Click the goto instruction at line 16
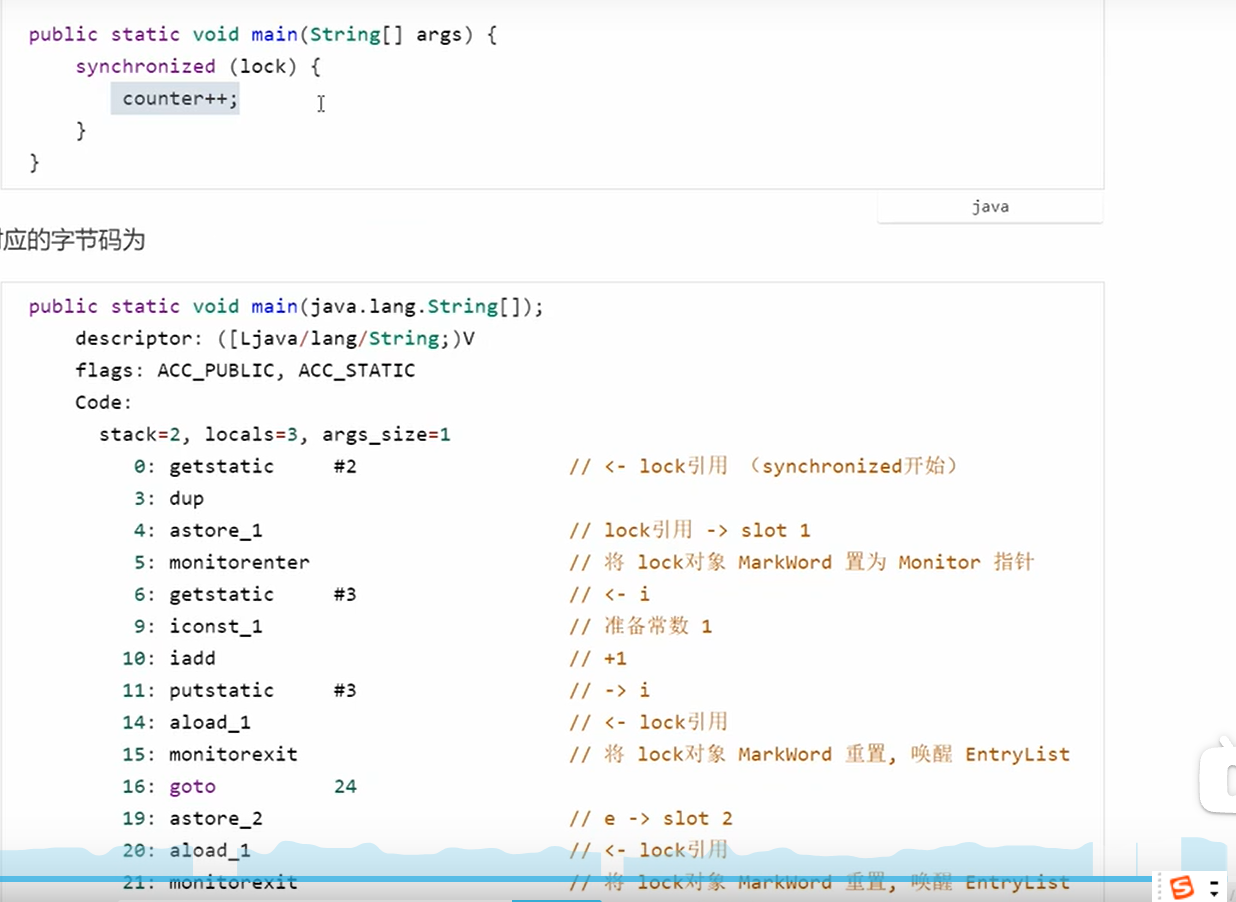The image size is (1236, 902). [x=192, y=786]
